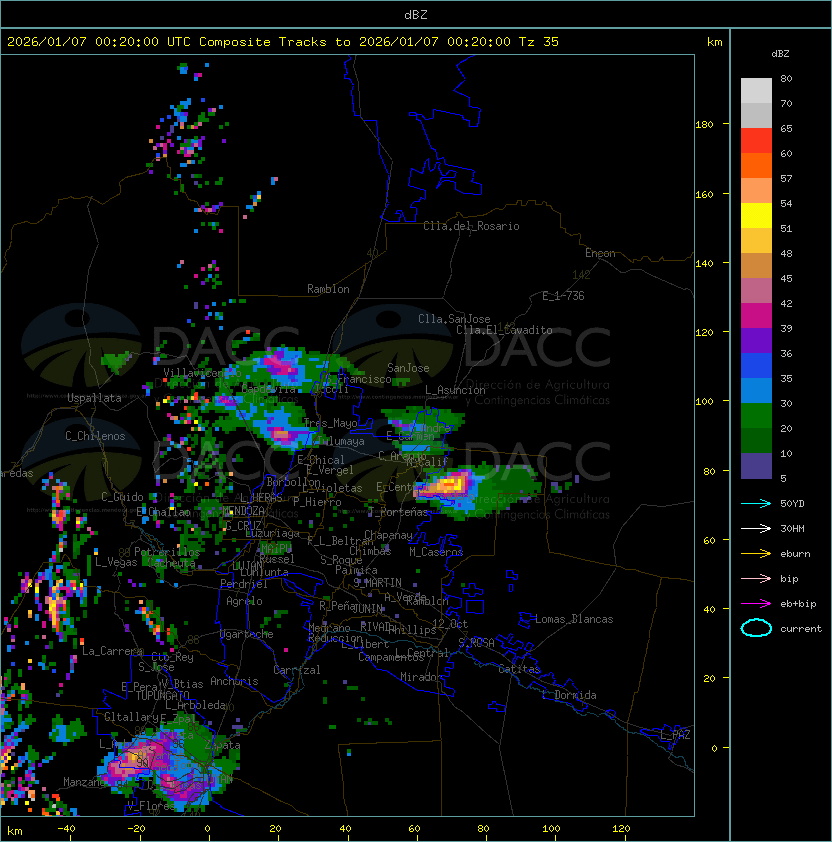
Task: Click the '120' tick on bottom km axis
Action: 621,829
